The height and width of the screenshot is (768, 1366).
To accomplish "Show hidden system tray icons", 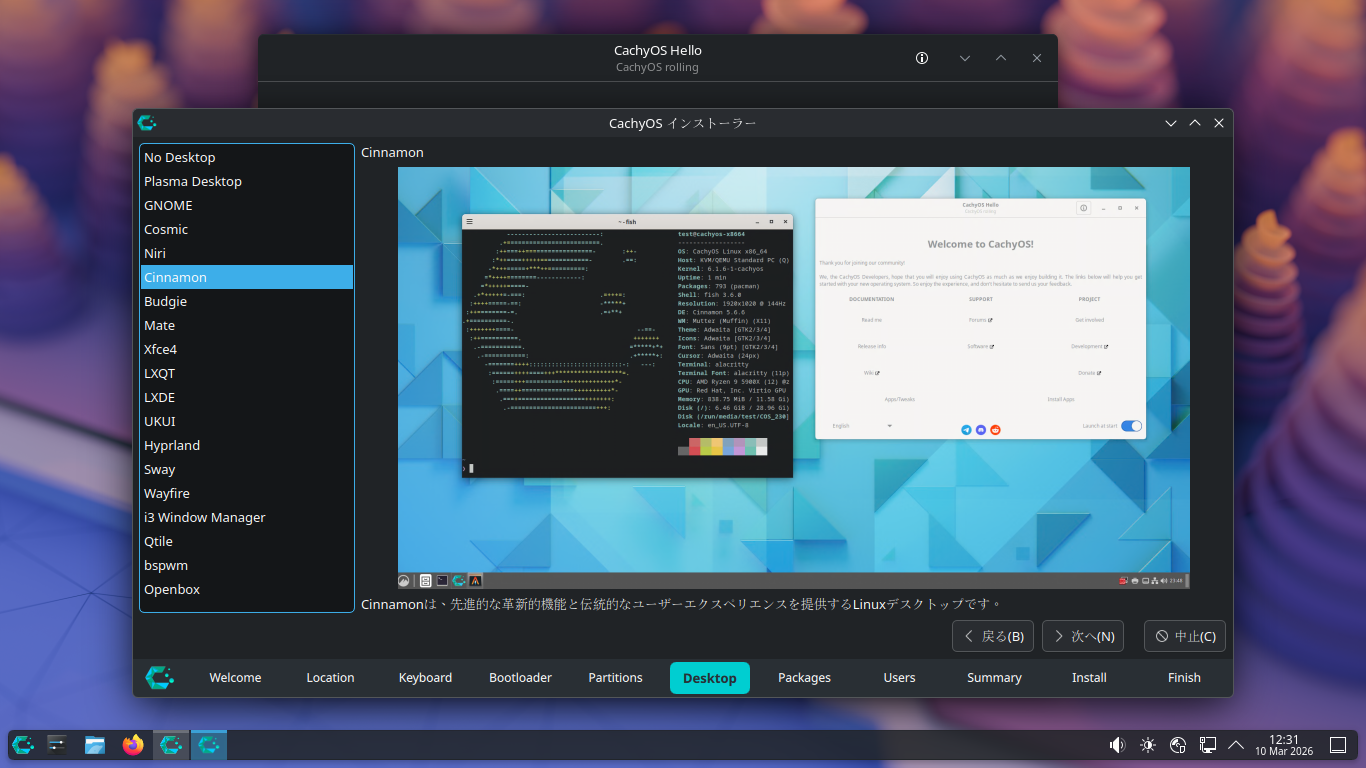I will (1236, 745).
